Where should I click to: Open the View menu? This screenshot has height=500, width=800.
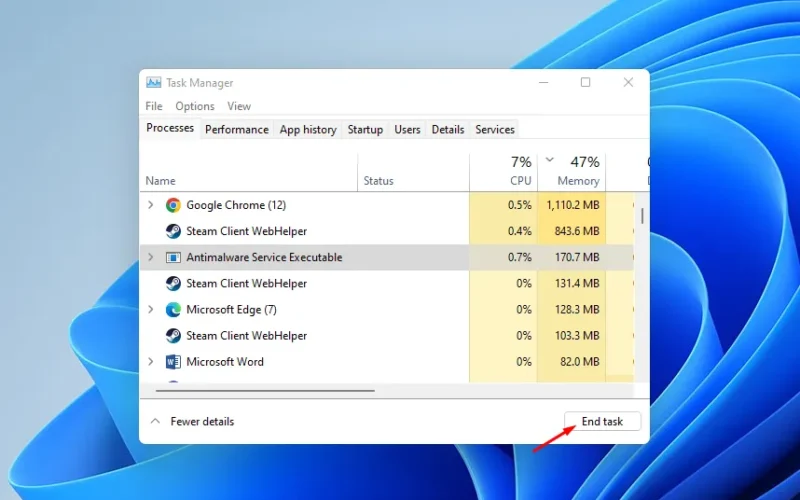pyautogui.click(x=239, y=106)
